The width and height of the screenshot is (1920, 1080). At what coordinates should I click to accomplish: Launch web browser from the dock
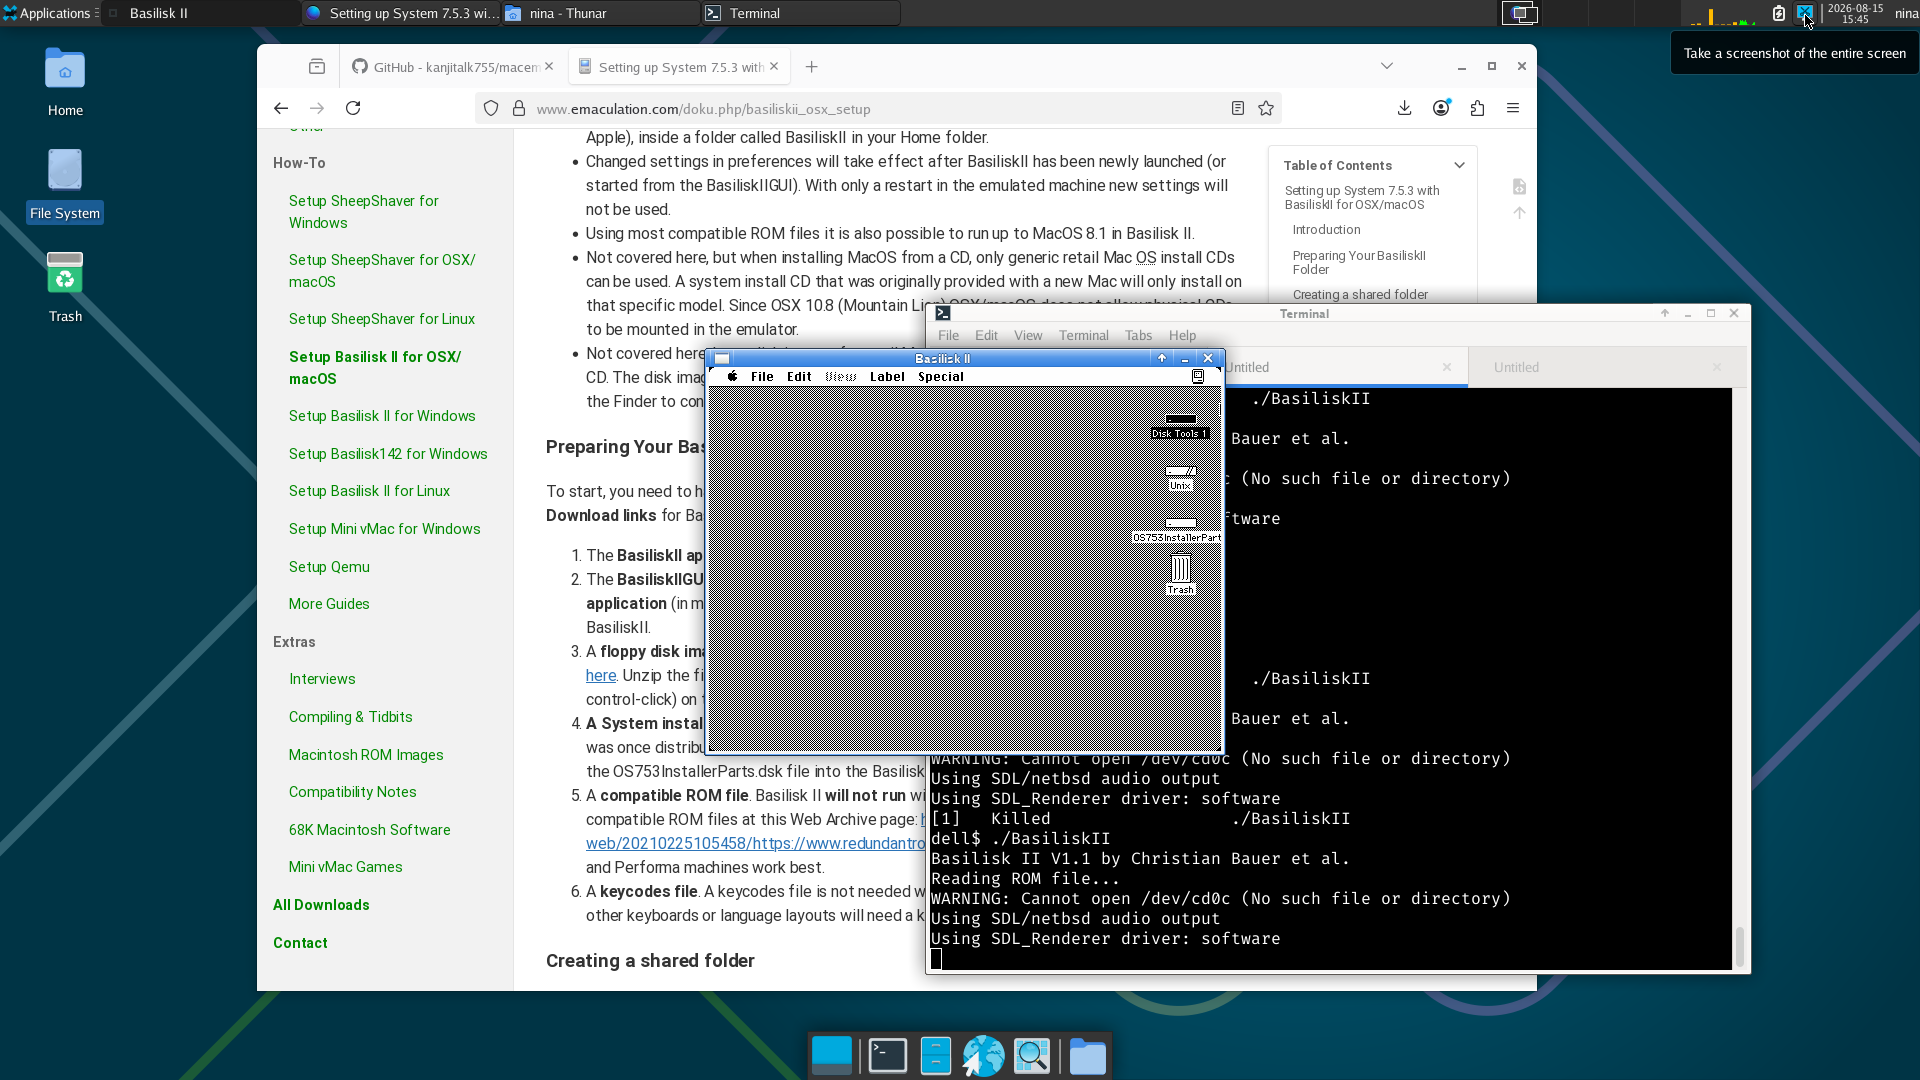(984, 1056)
